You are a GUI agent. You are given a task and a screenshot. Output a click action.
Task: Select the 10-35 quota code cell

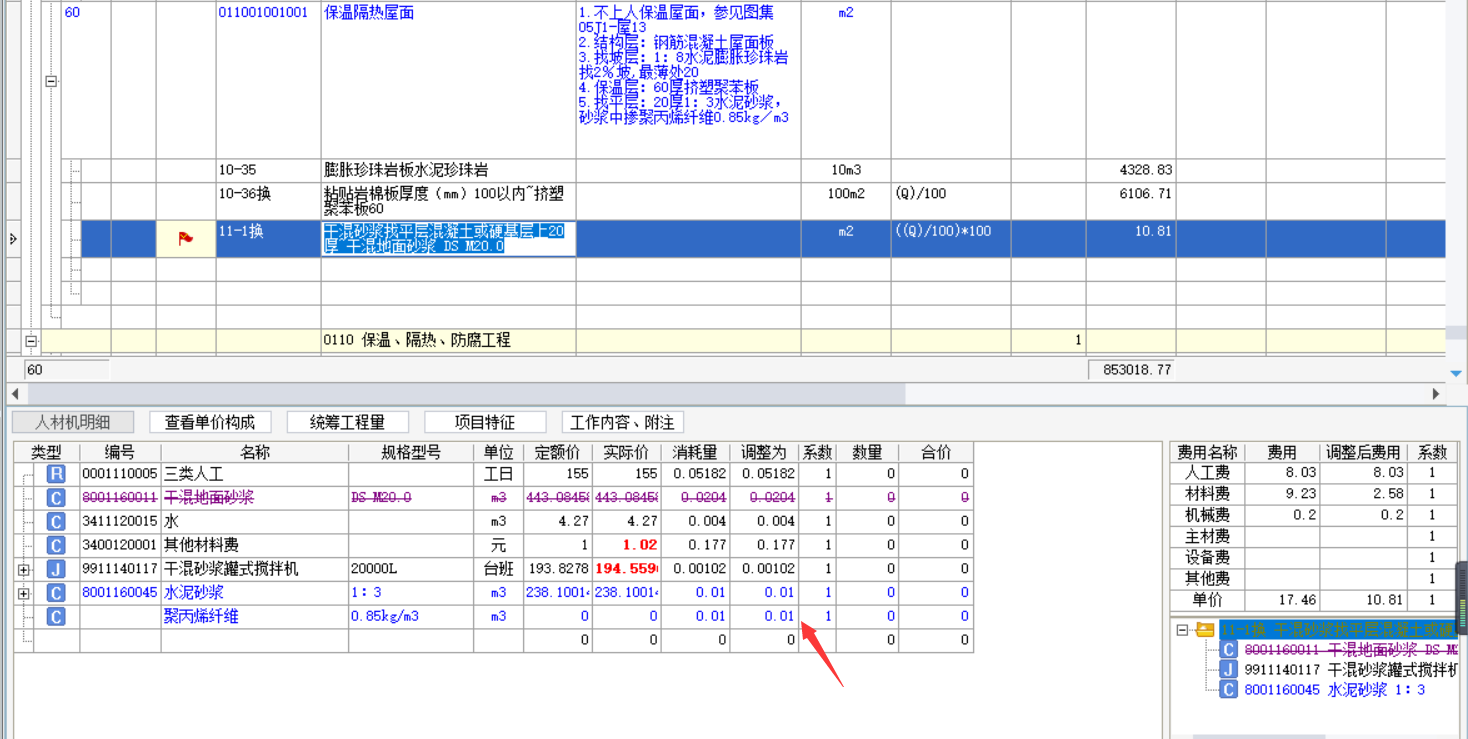[x=268, y=170]
